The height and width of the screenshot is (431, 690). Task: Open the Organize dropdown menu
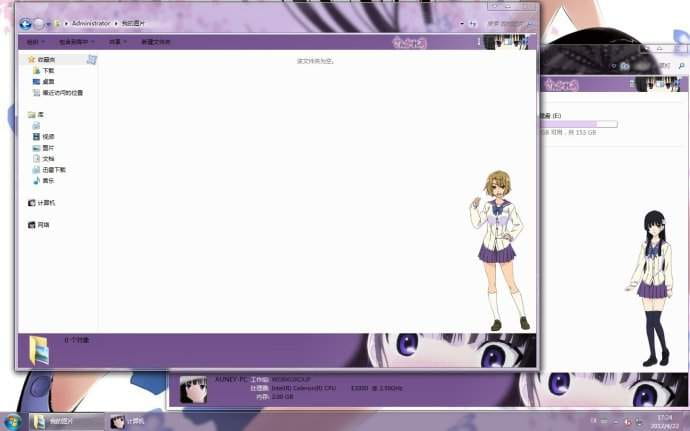[x=35, y=42]
